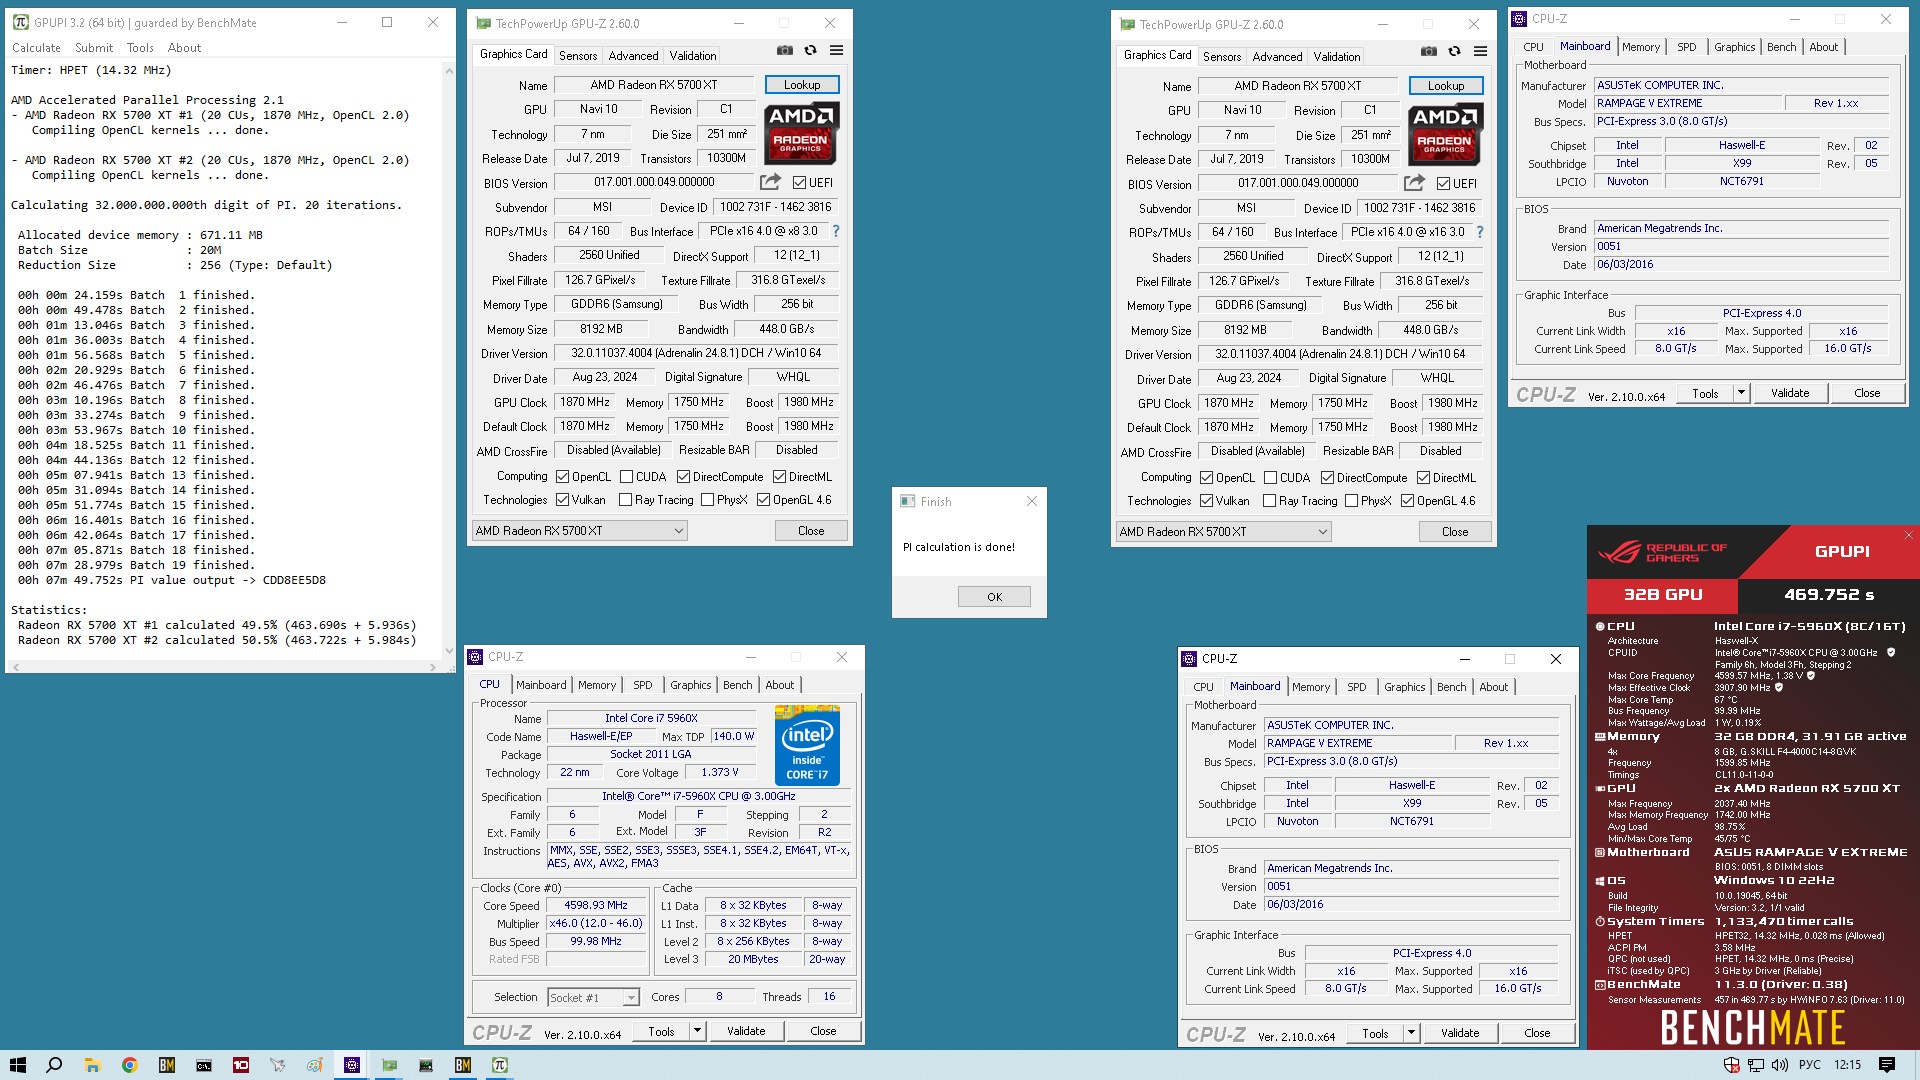Launch Chrome from the taskbar
The height and width of the screenshot is (1080, 1920).
(129, 1065)
